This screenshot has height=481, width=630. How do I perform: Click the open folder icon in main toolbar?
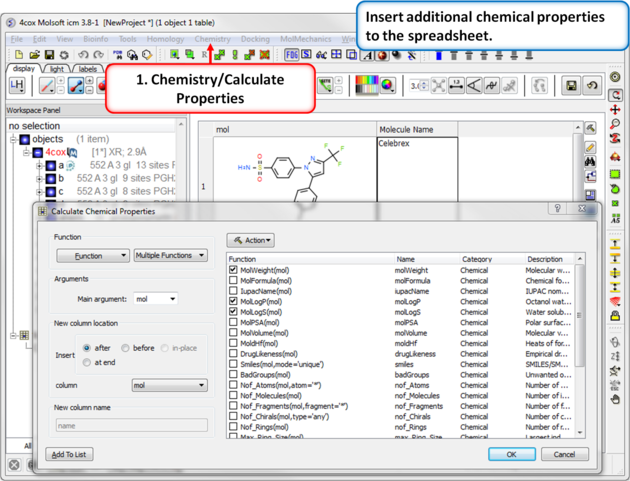point(35,55)
